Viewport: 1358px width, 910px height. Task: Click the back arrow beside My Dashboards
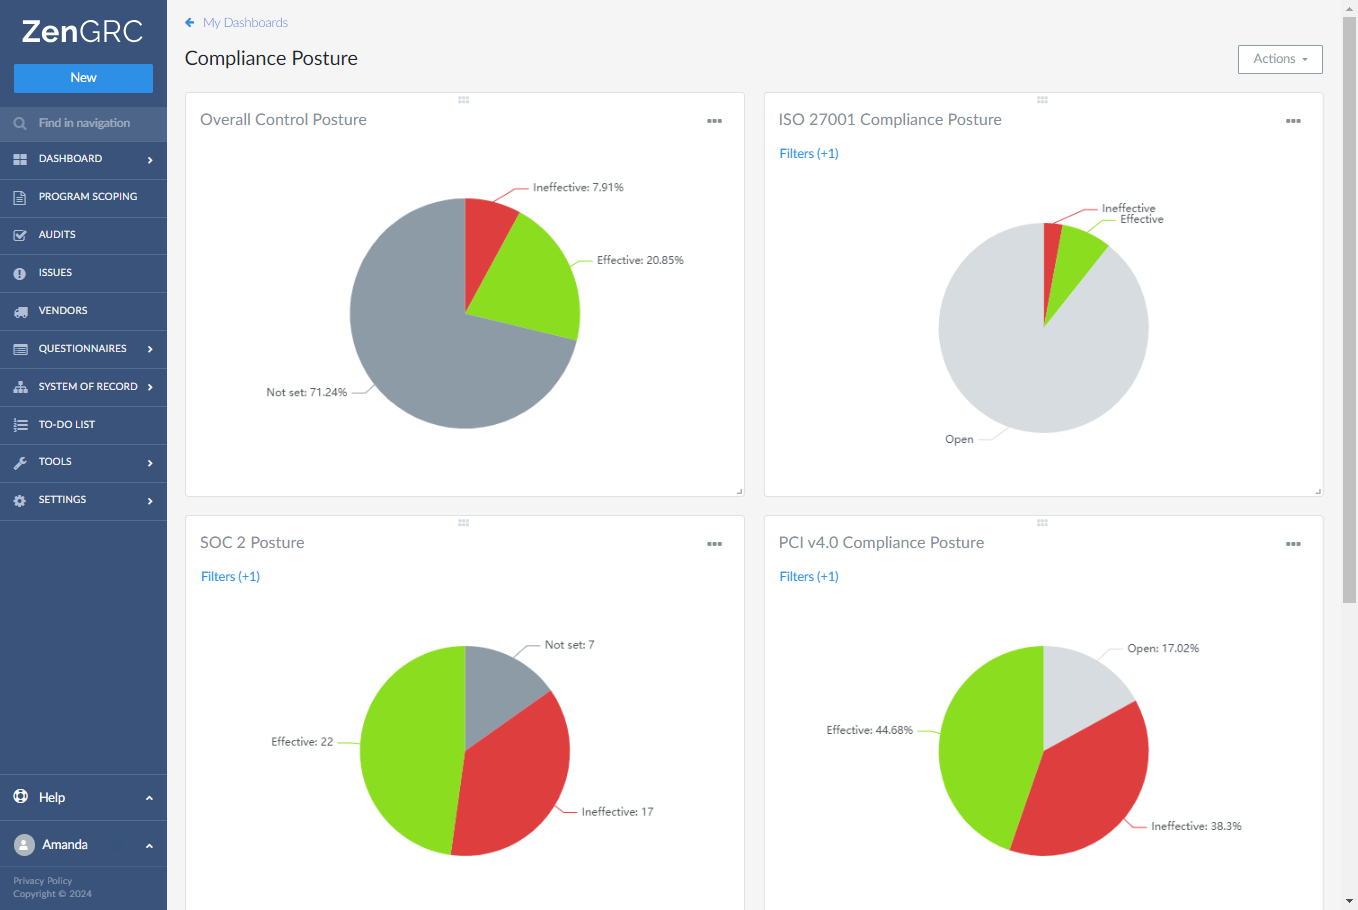coord(190,22)
